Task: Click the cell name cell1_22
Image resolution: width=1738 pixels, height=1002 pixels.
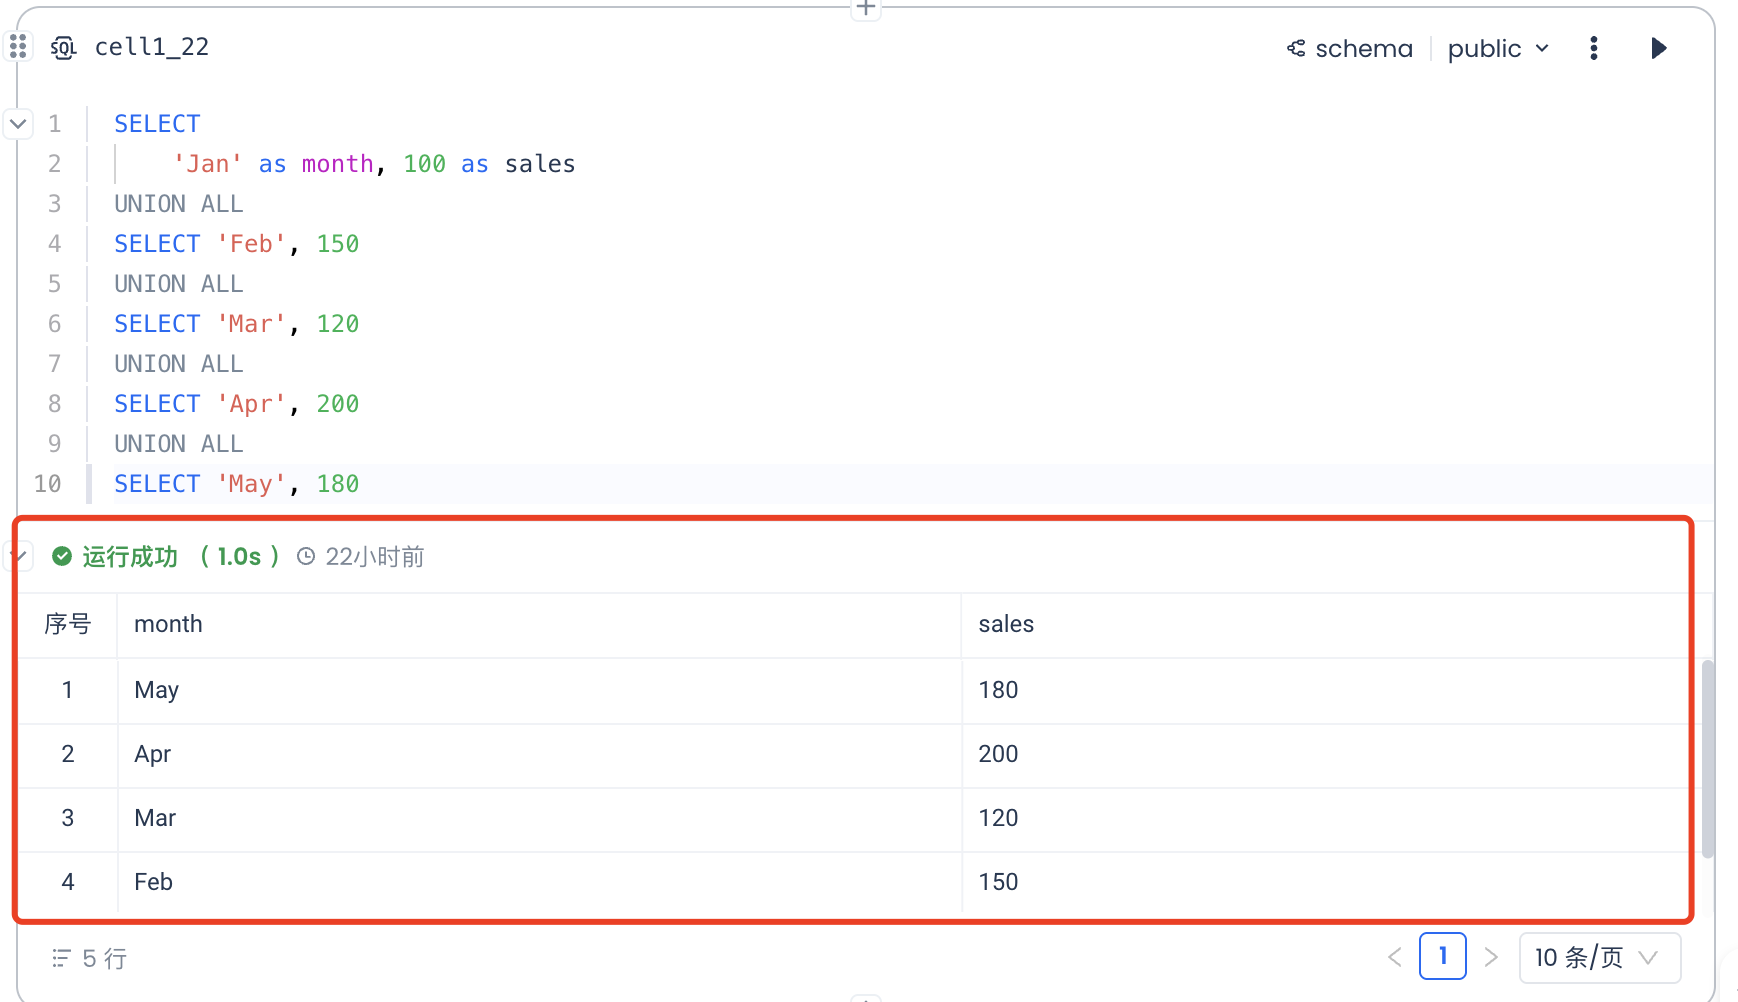Action: tap(152, 47)
